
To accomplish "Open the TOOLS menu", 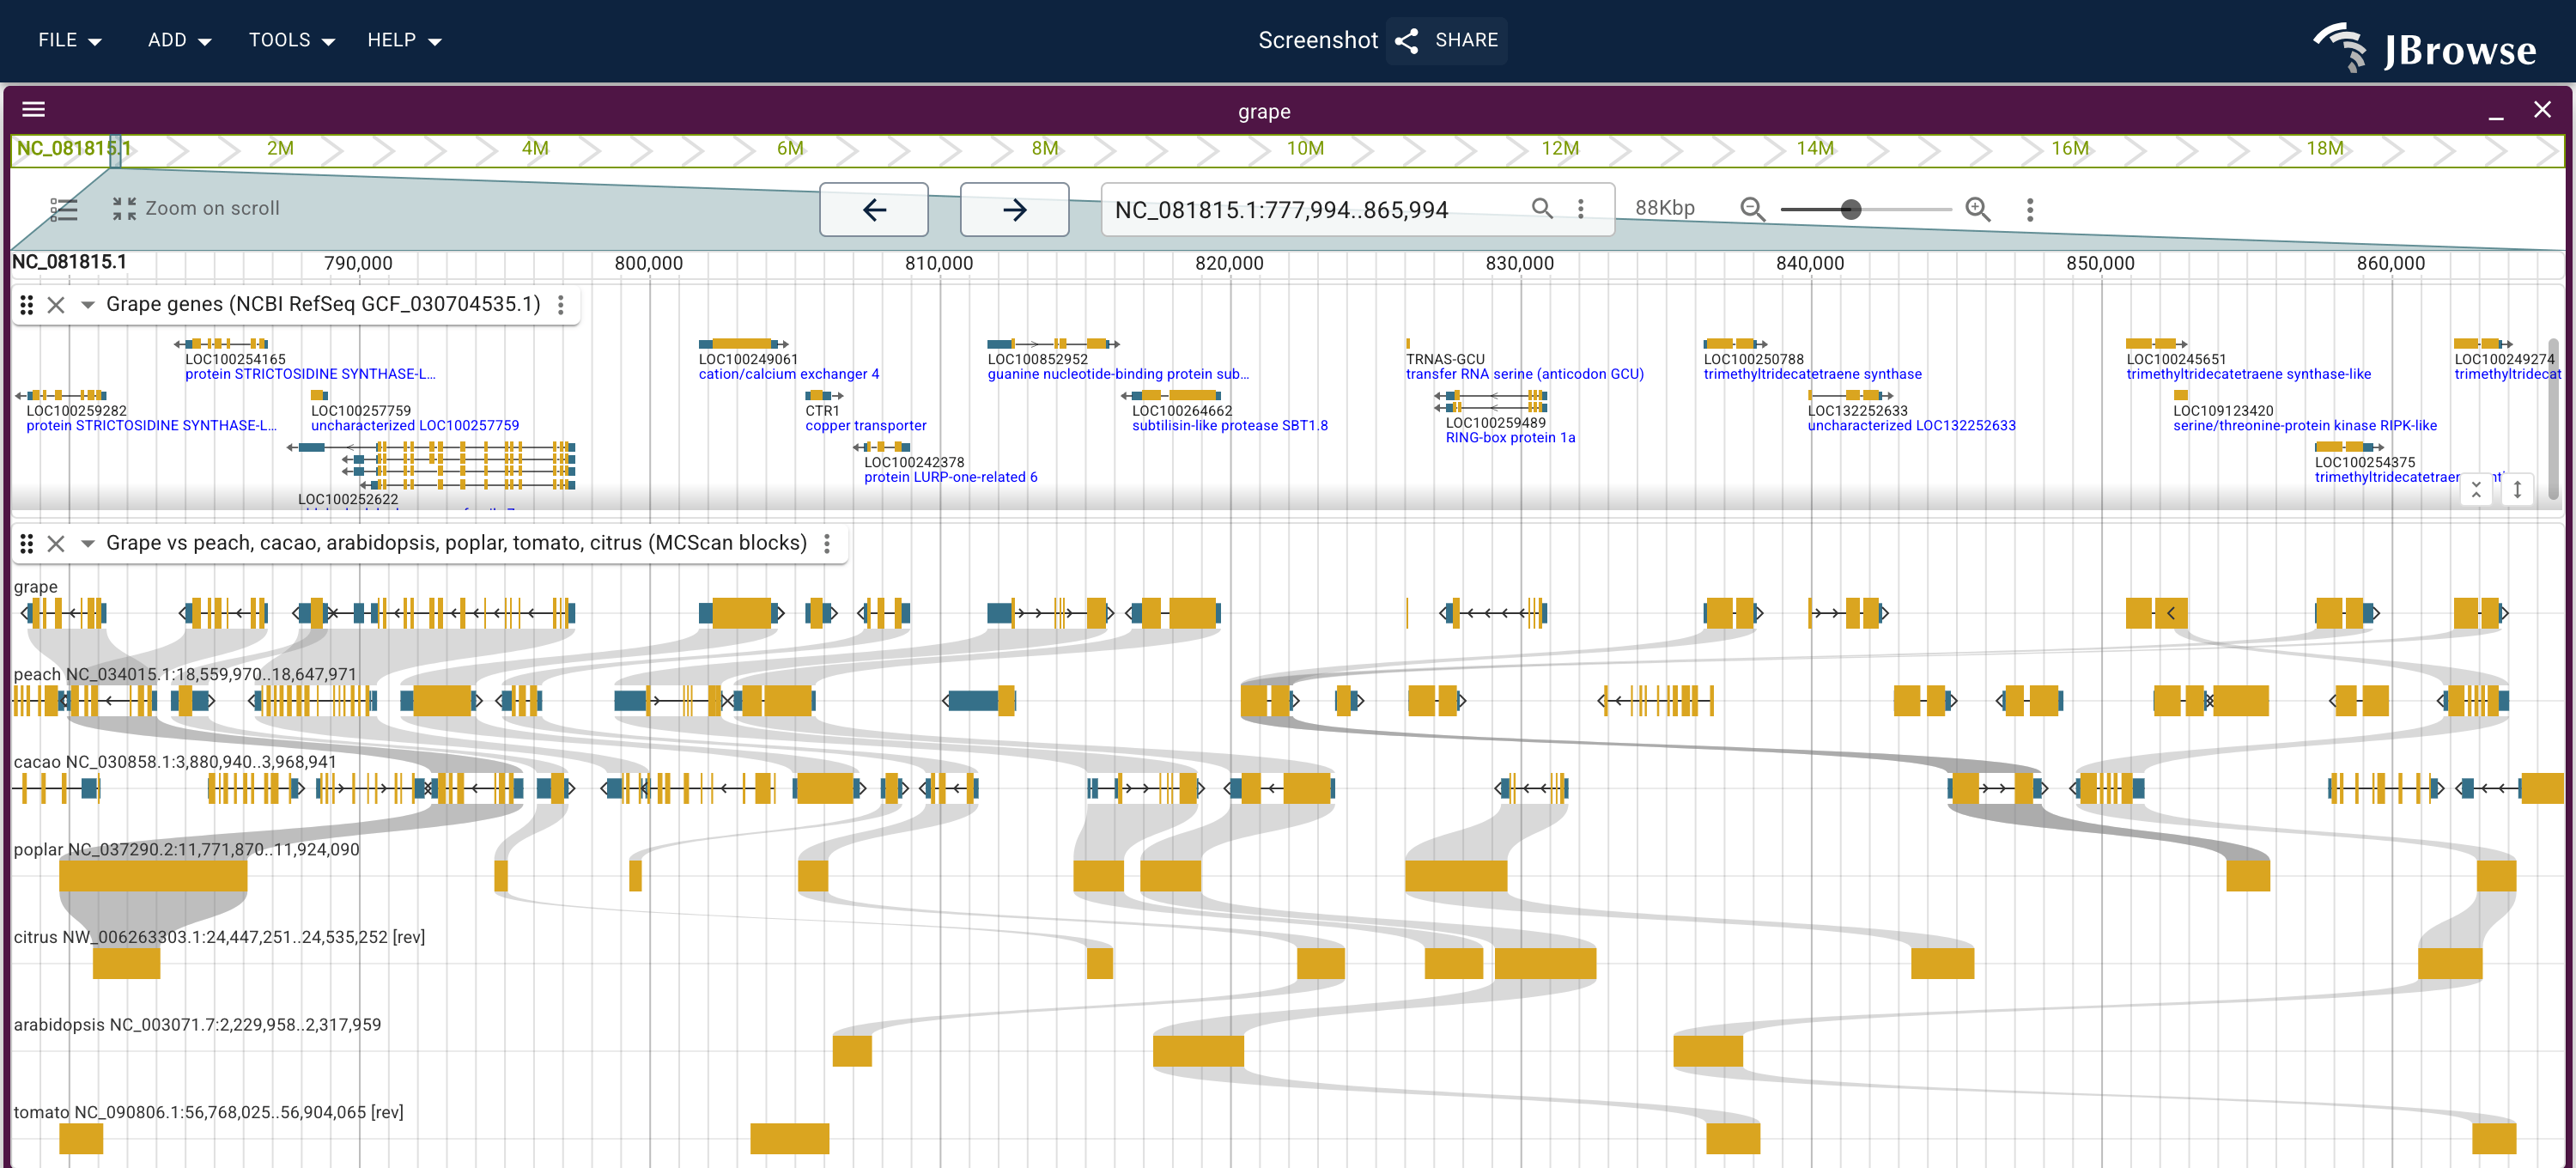I will tap(291, 40).
